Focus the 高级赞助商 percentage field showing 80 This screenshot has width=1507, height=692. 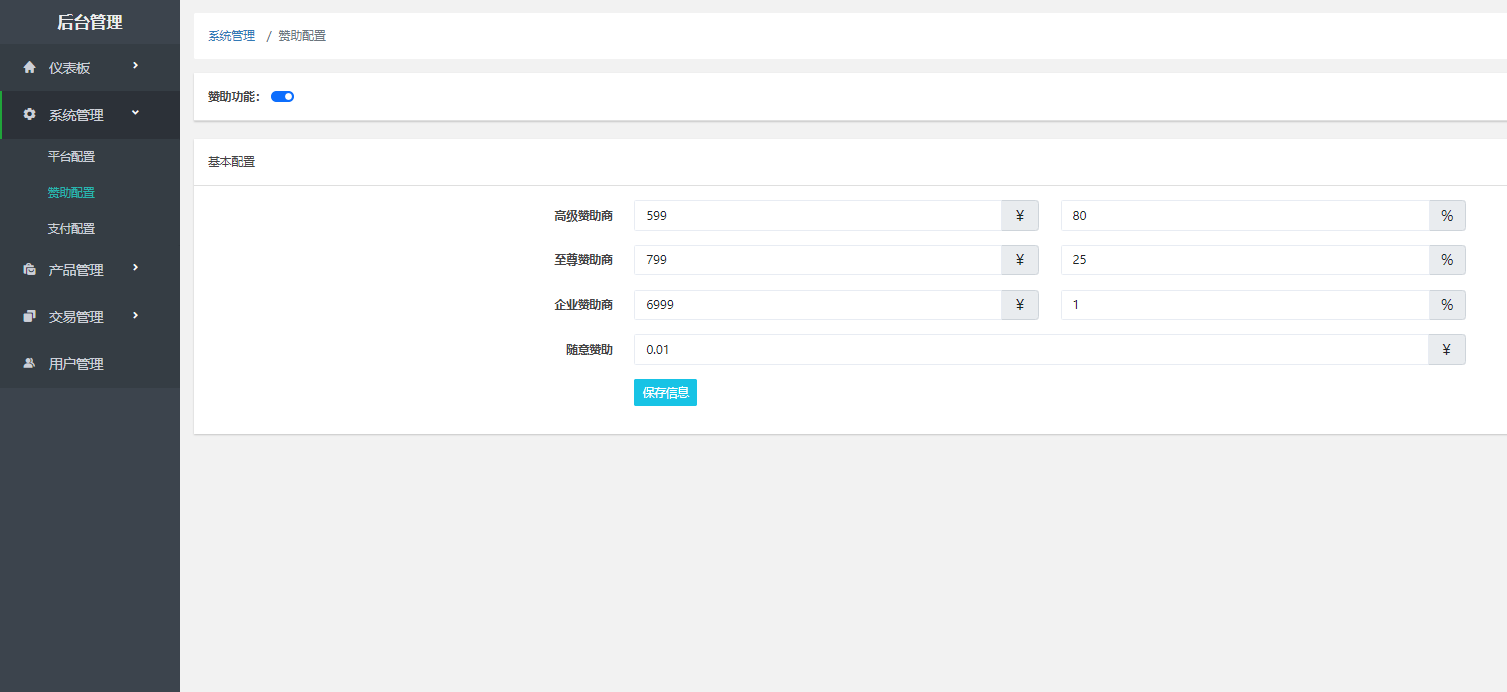coord(1244,215)
